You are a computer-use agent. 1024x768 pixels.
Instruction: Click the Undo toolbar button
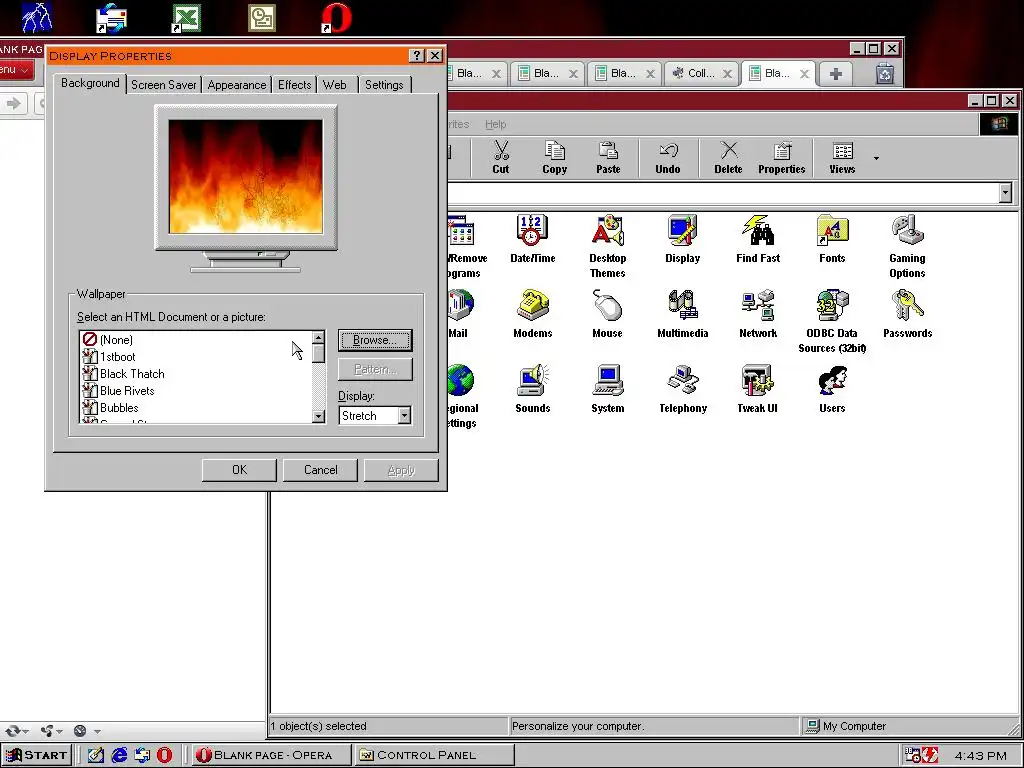pyautogui.click(x=667, y=158)
